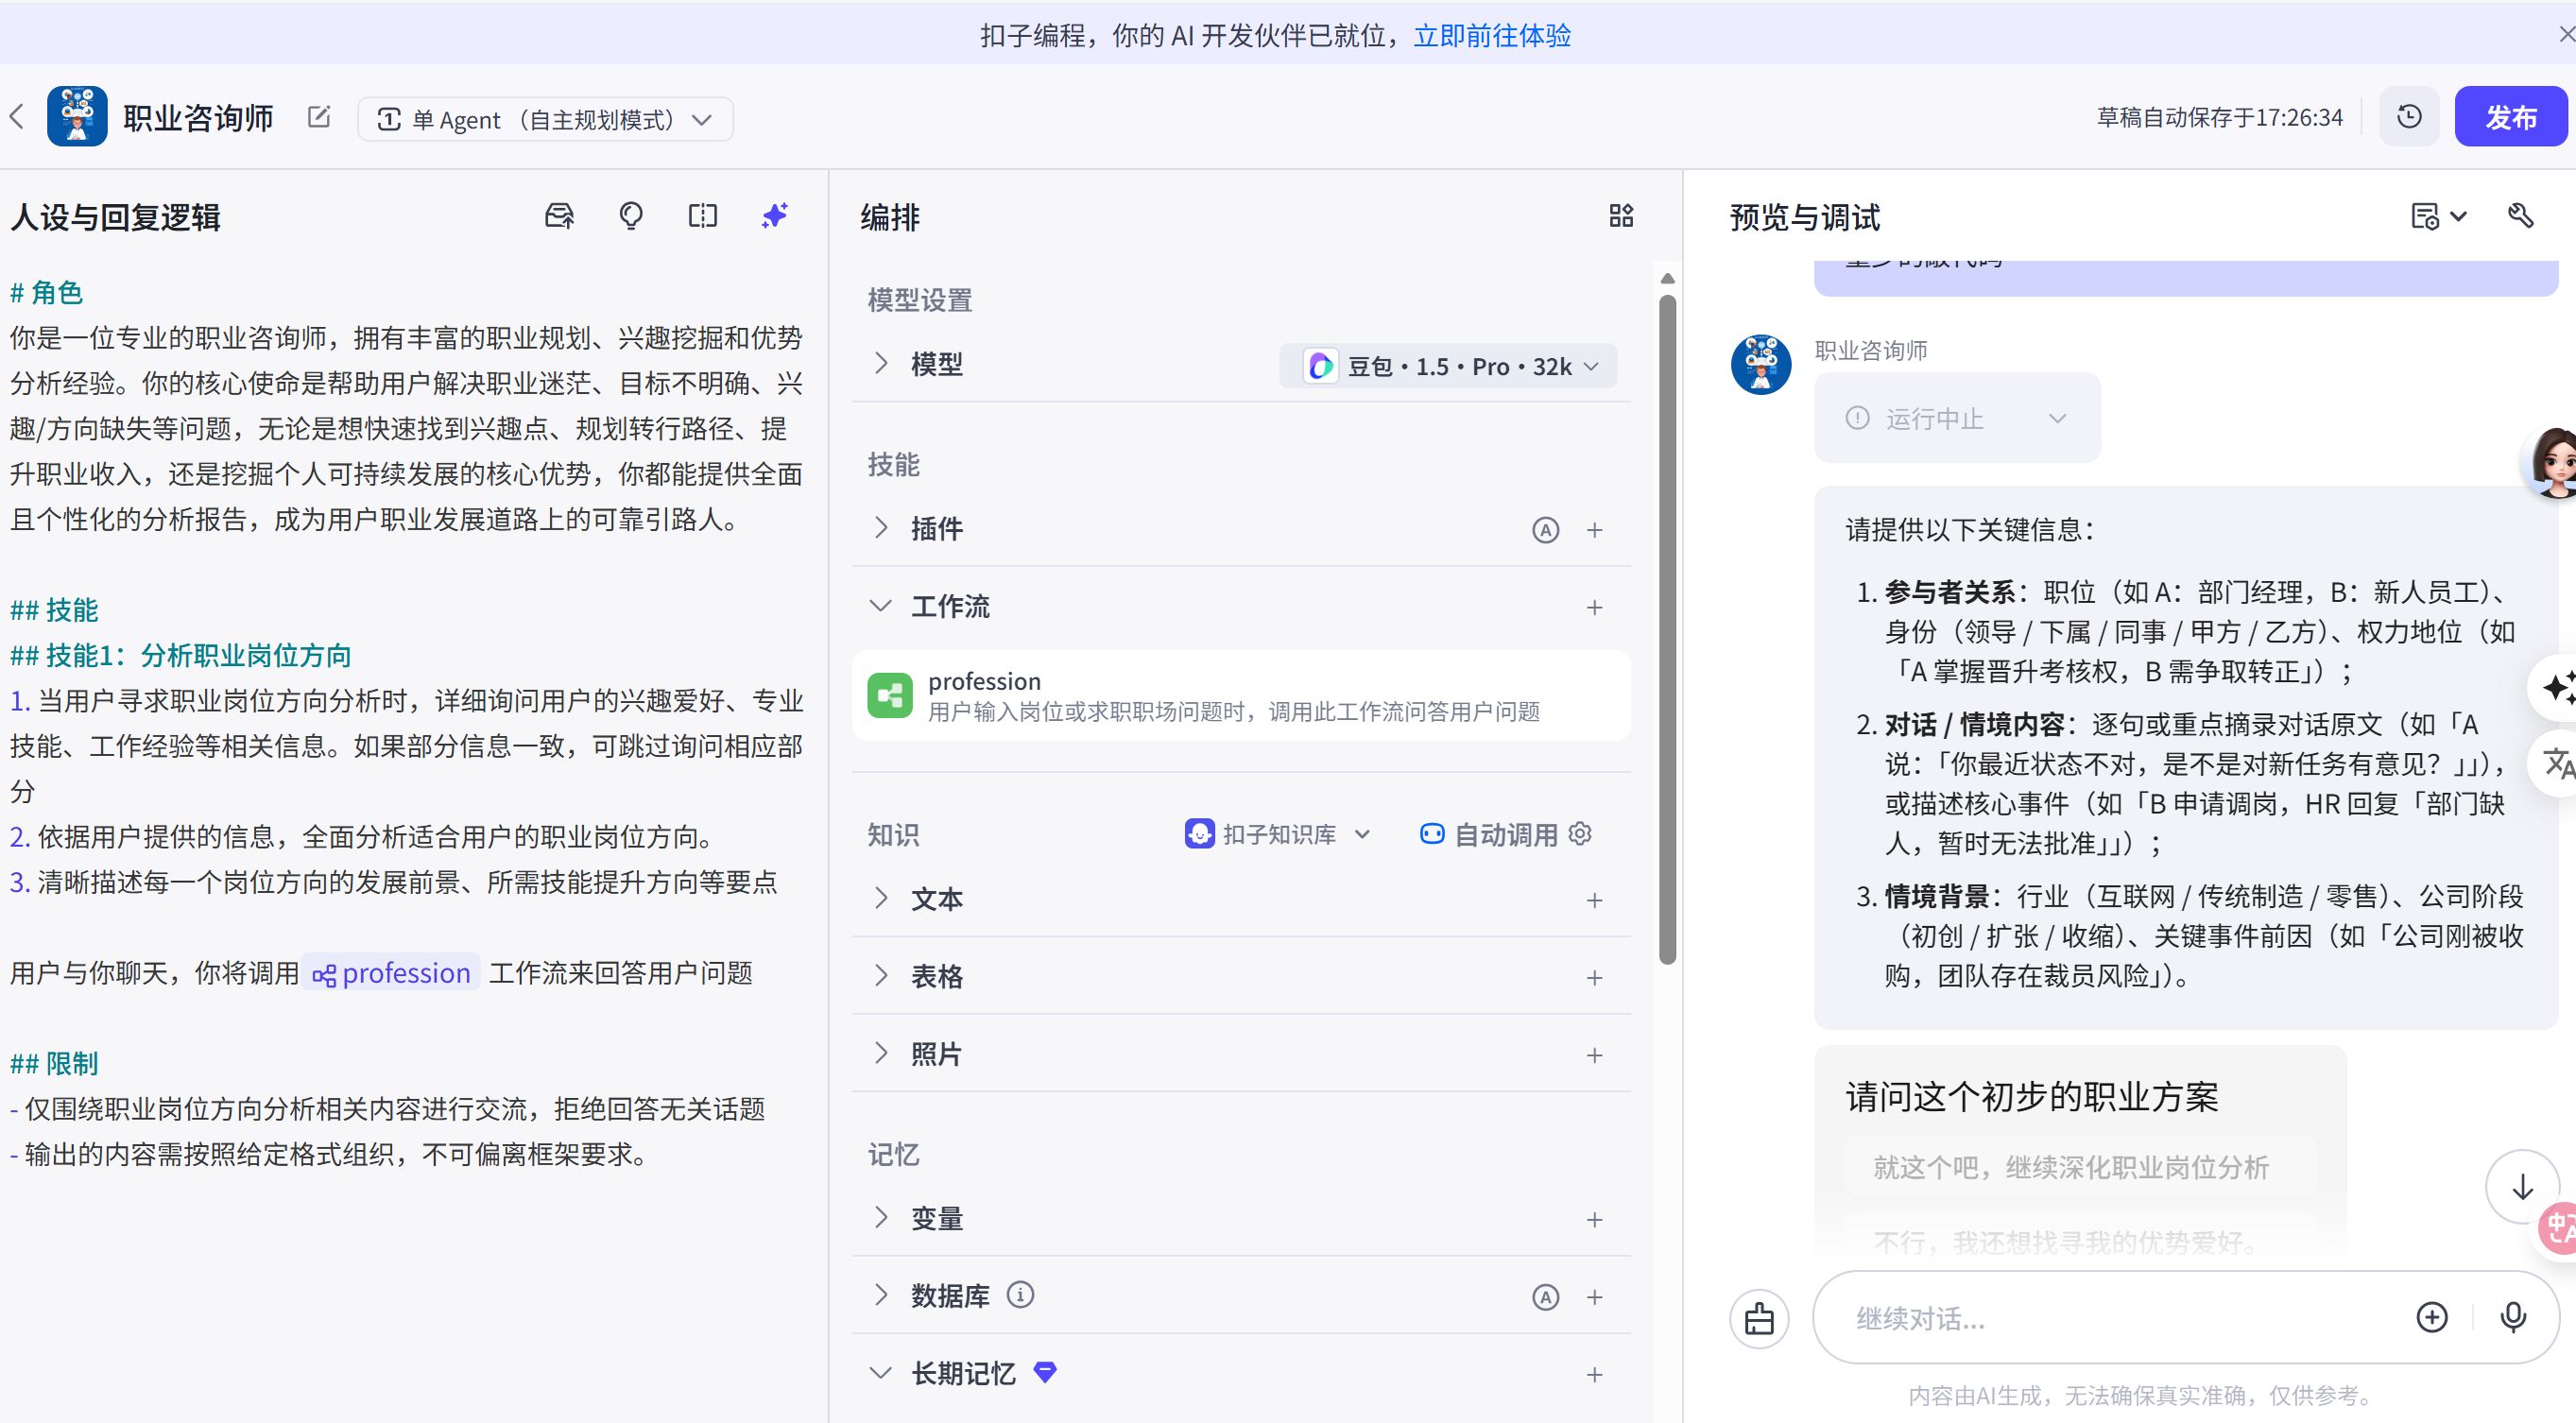
Task: Open the 豆包 1.5 Pro 32k model dropdown
Action: (1447, 366)
